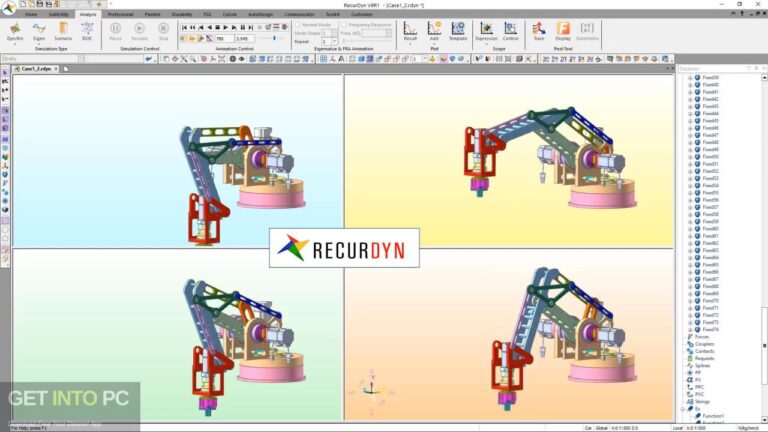This screenshot has width=768, height=432.
Task: Open the Repeat count dropdown
Action: tap(335, 42)
